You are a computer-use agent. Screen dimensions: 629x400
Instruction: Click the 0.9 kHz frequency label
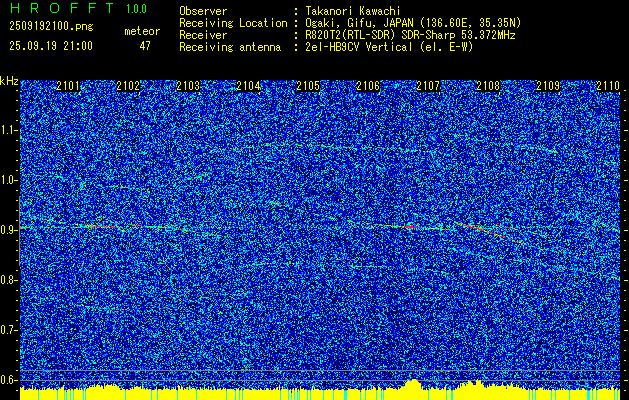(8, 230)
